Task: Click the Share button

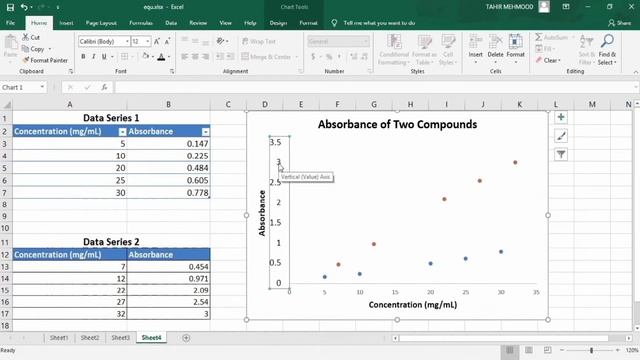Action: point(619,23)
